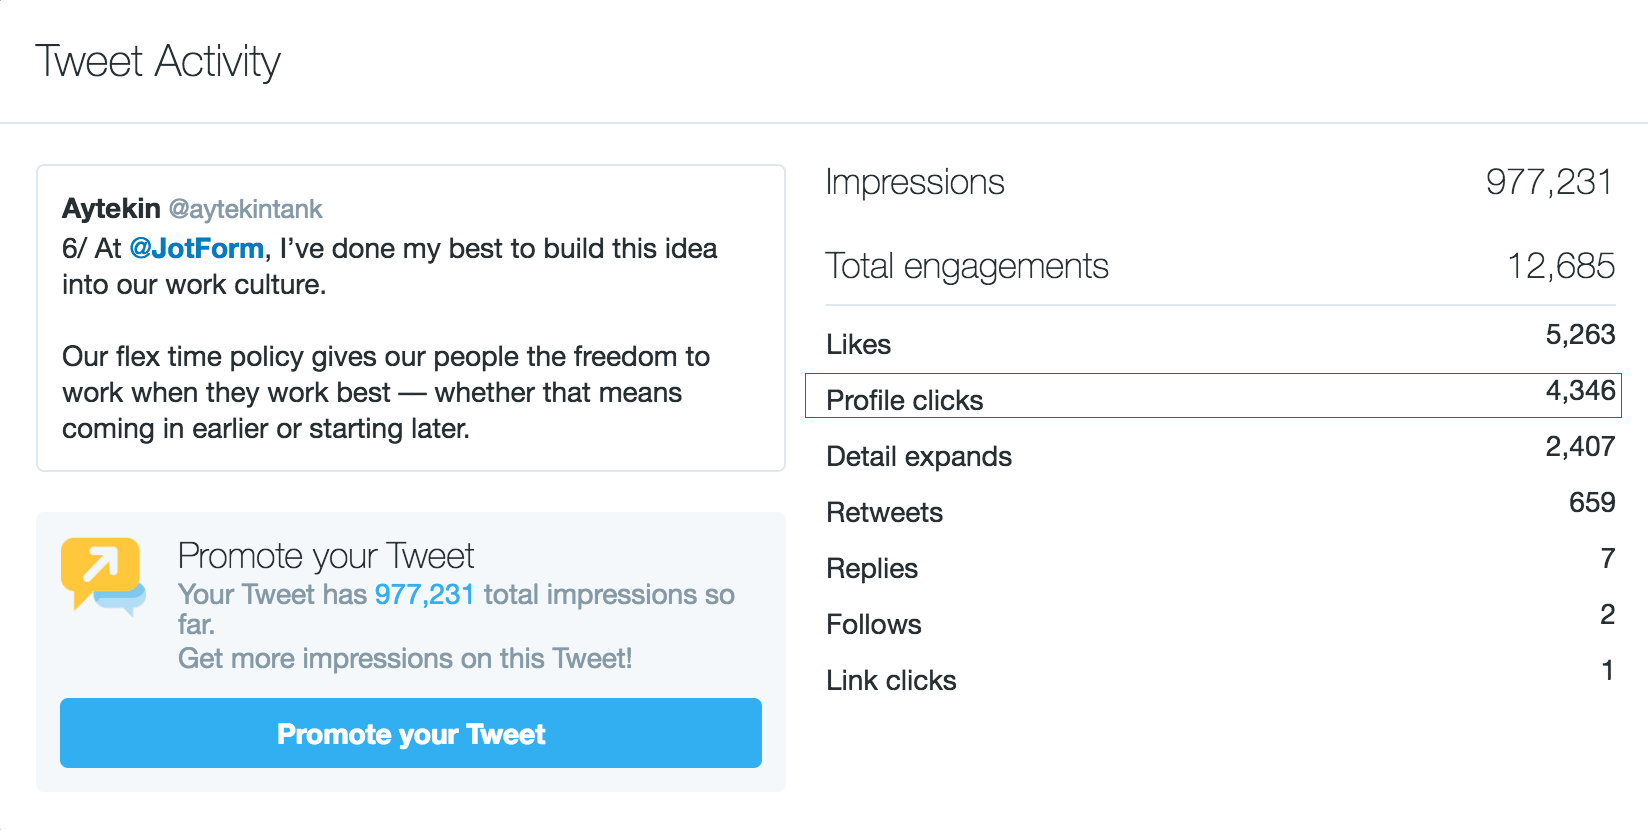
Task: Click the Retweets metric label
Action: [x=884, y=512]
